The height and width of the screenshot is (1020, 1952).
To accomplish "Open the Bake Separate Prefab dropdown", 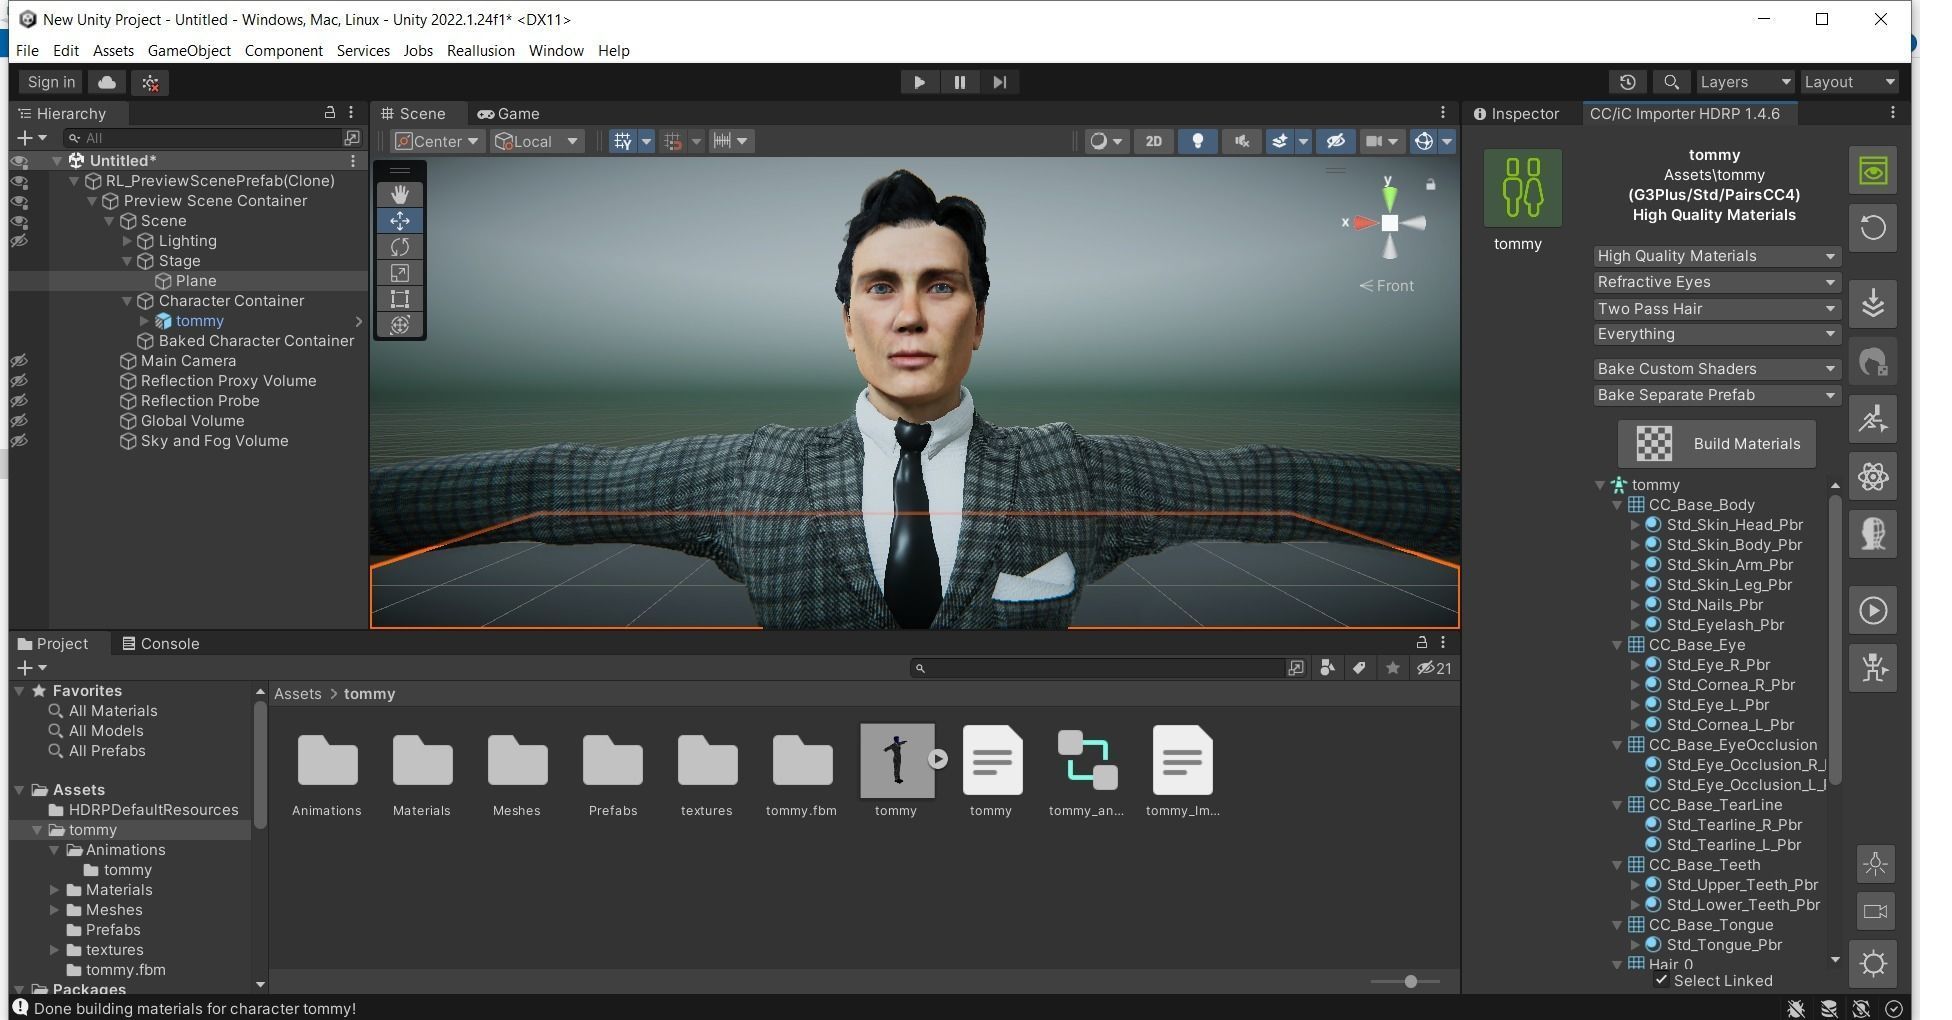I will [1716, 395].
